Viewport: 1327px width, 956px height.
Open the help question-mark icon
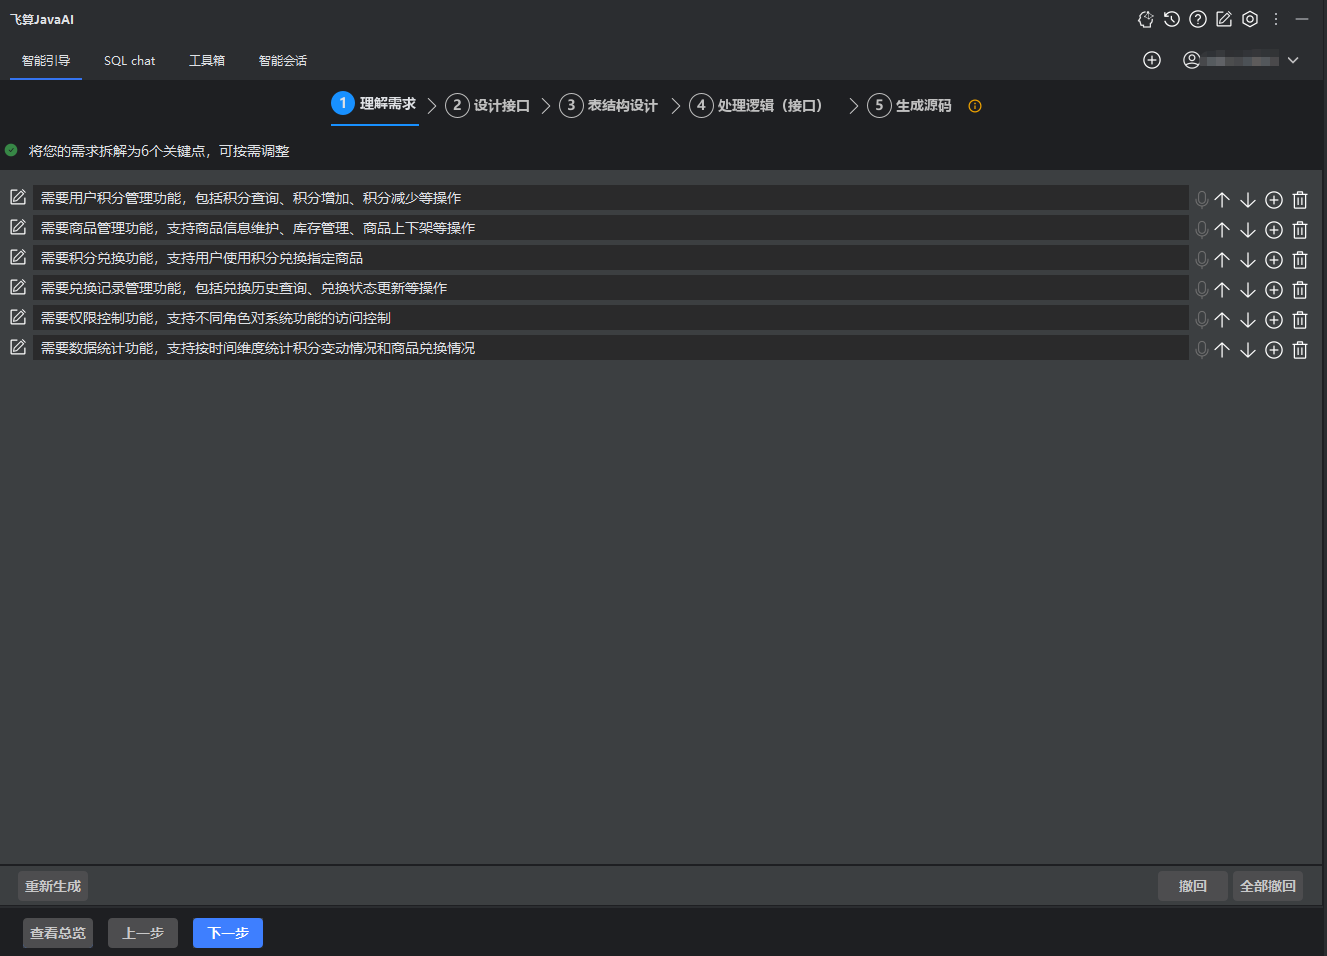(1198, 19)
